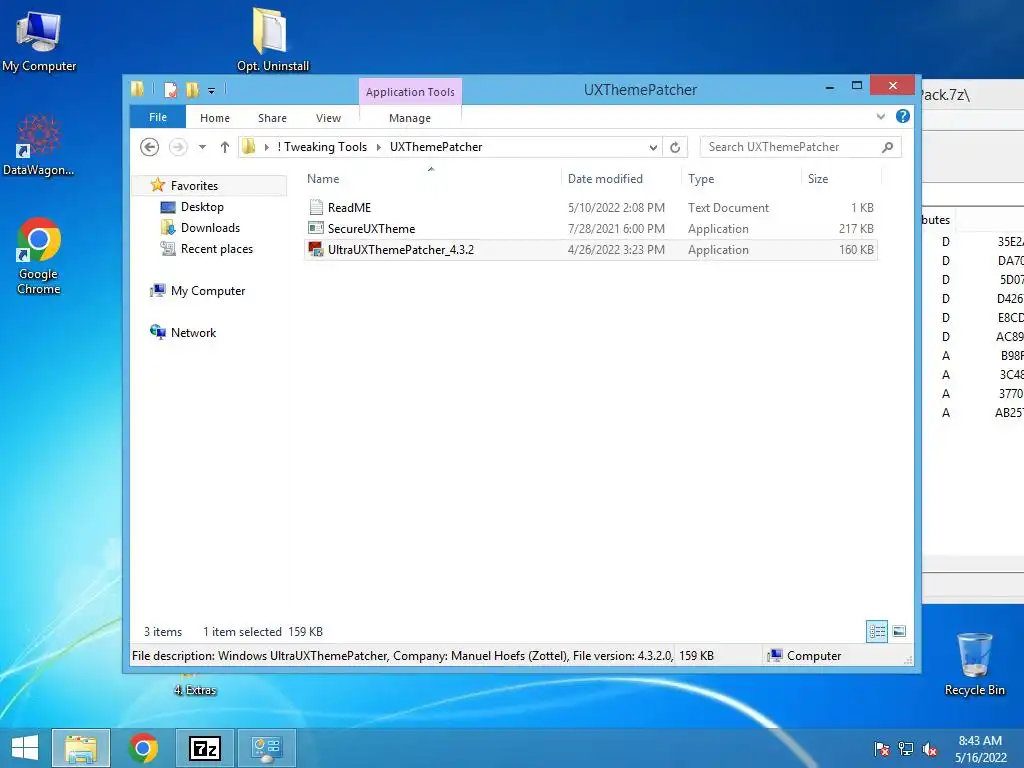This screenshot has height=768, width=1024.
Task: Open My Computer desktop icon
Action: 39,41
